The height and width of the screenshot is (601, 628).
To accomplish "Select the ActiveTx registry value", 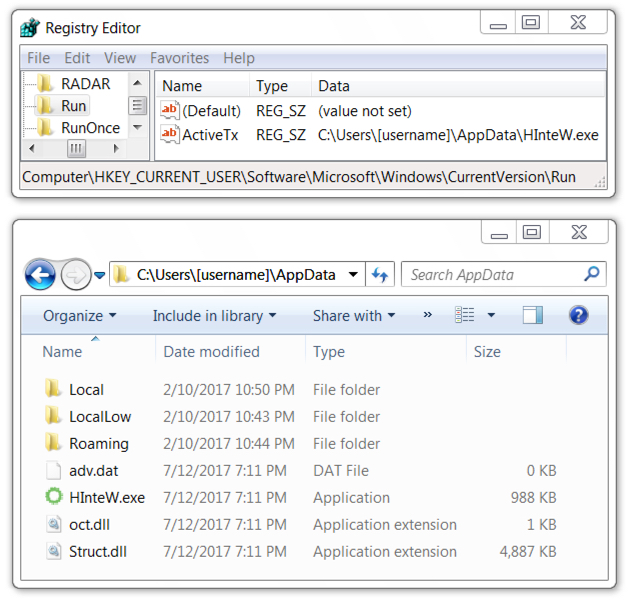I will coord(210,135).
